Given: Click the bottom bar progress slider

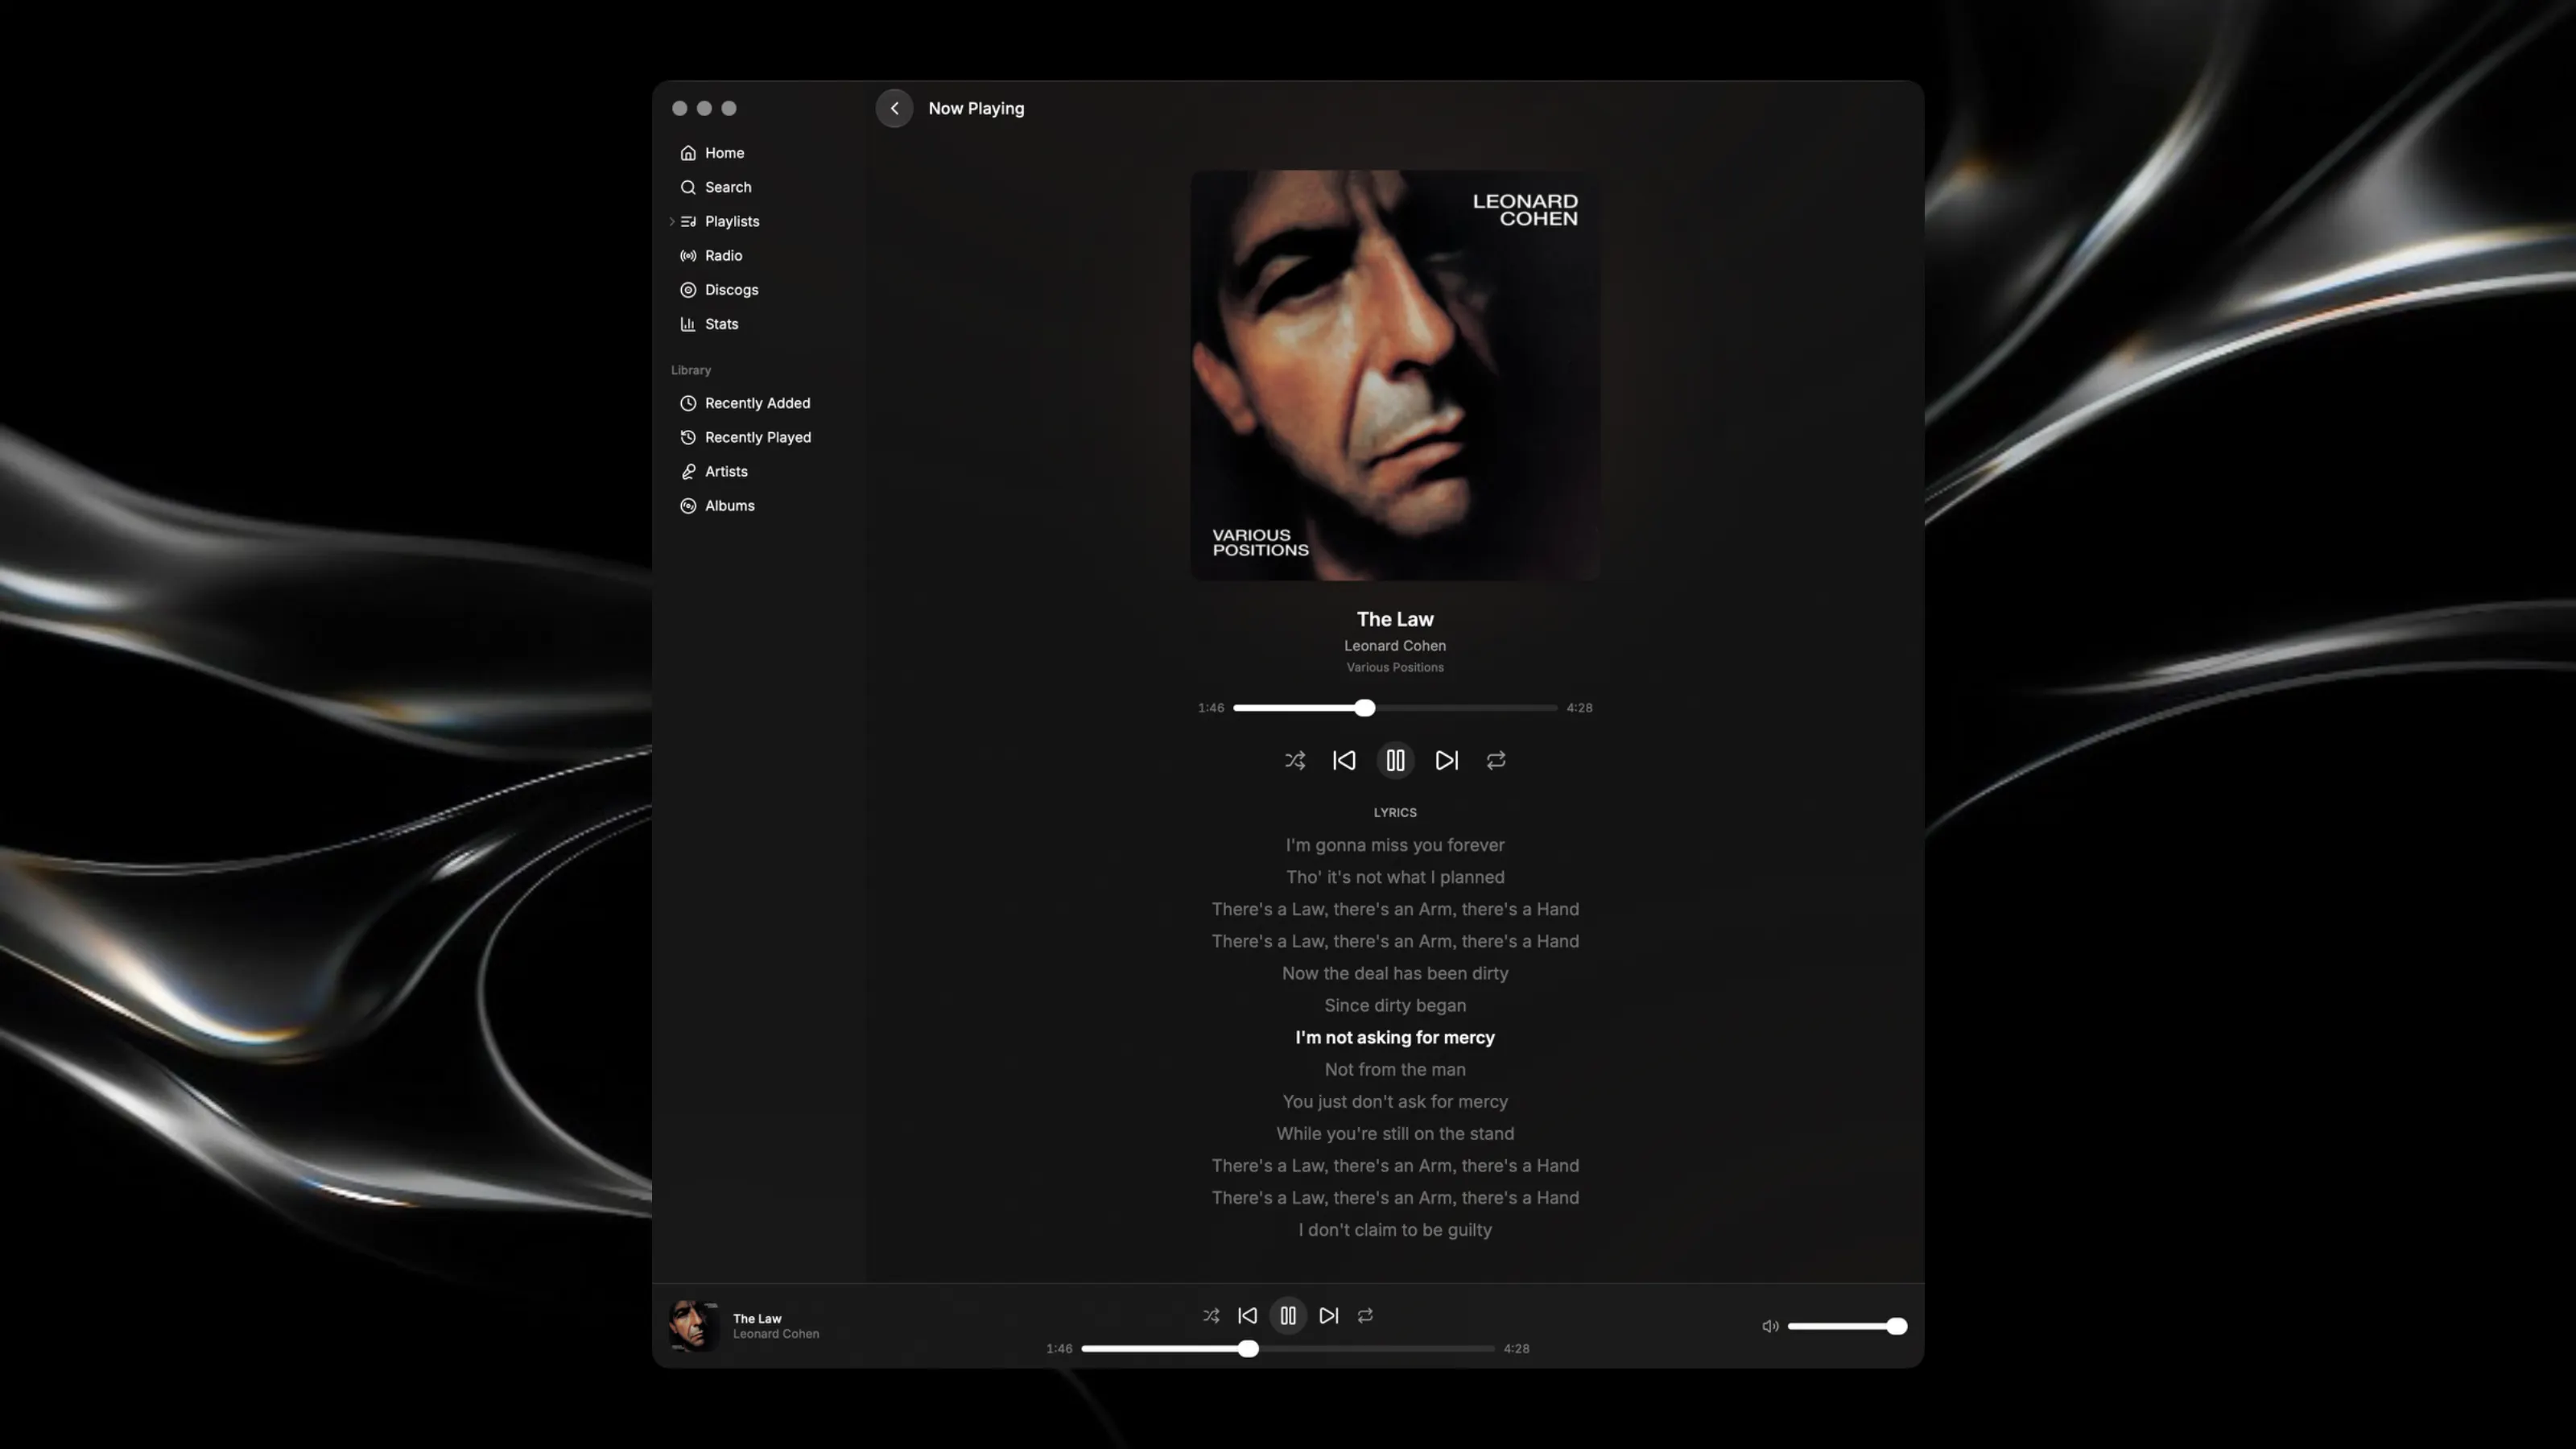Looking at the screenshot, I should pyautogui.click(x=1288, y=1349).
